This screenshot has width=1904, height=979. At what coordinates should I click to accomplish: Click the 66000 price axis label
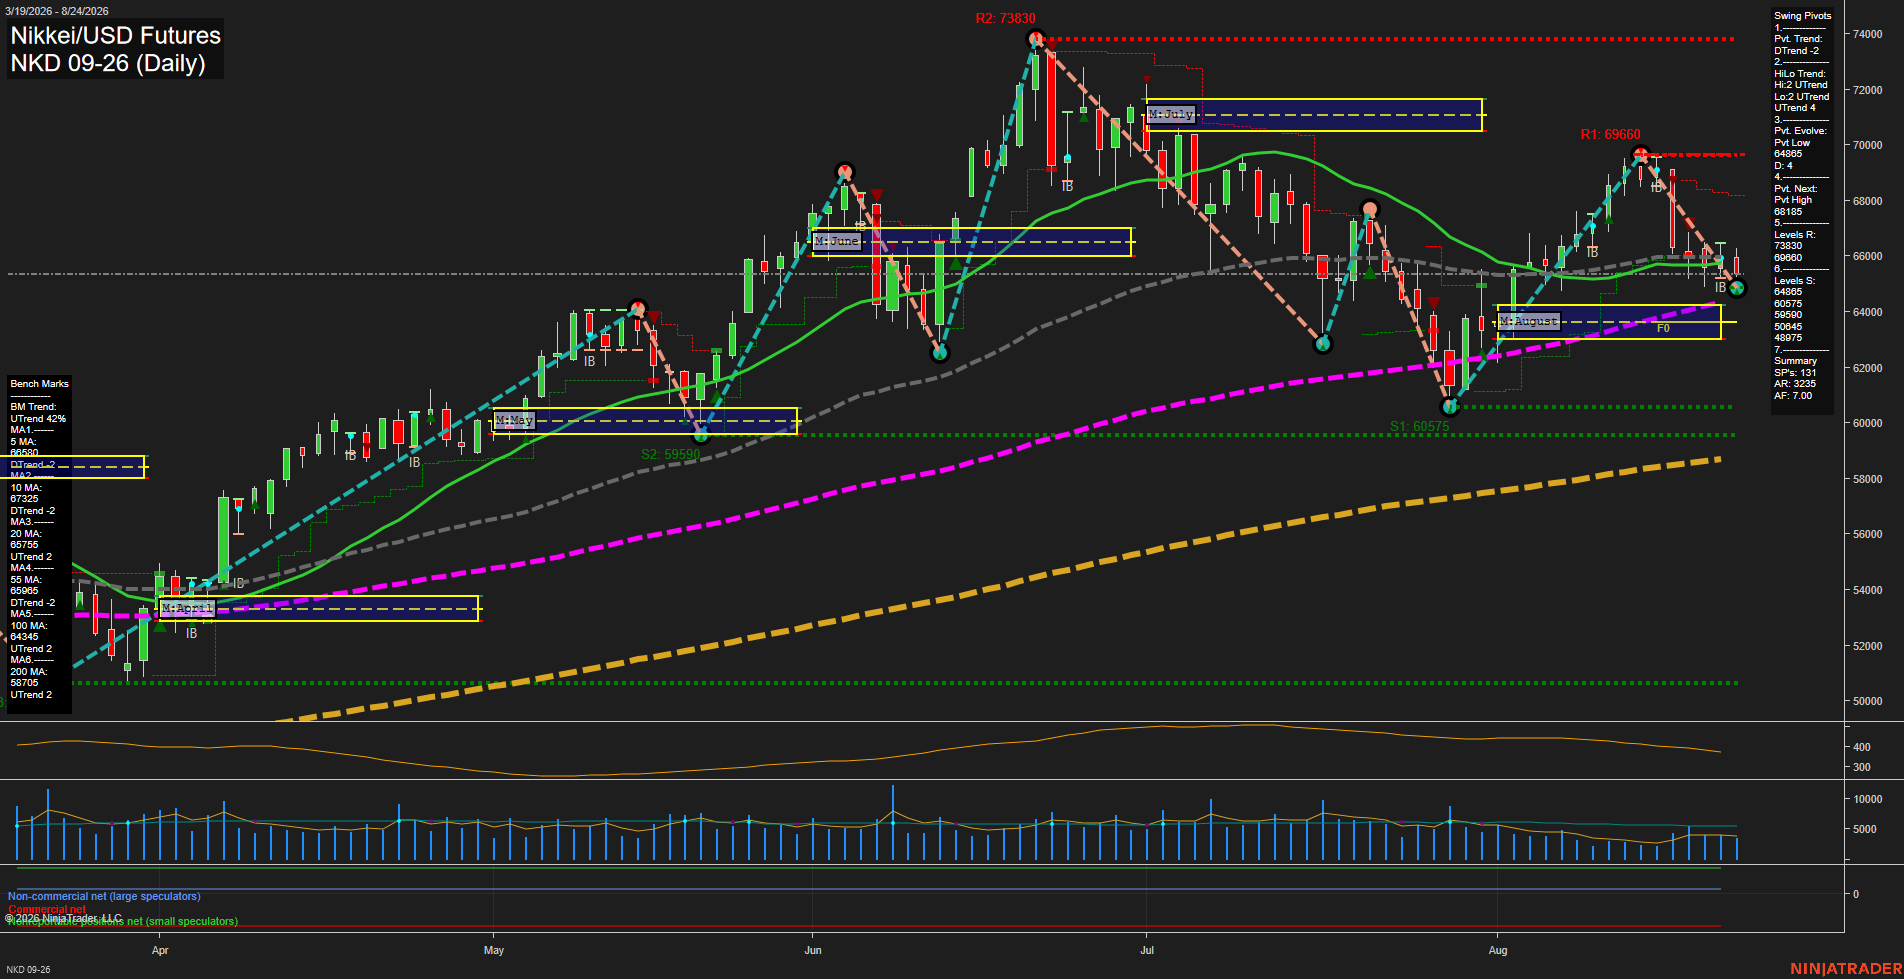(1867, 256)
